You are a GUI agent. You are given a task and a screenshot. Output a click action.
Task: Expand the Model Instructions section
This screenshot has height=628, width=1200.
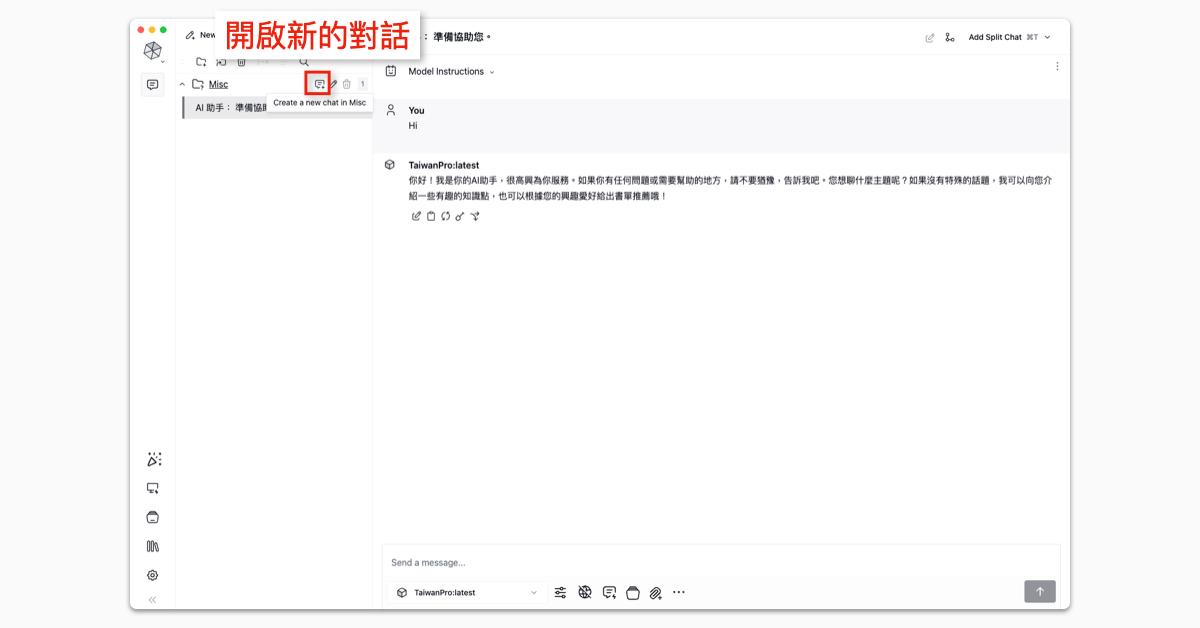tap(451, 71)
